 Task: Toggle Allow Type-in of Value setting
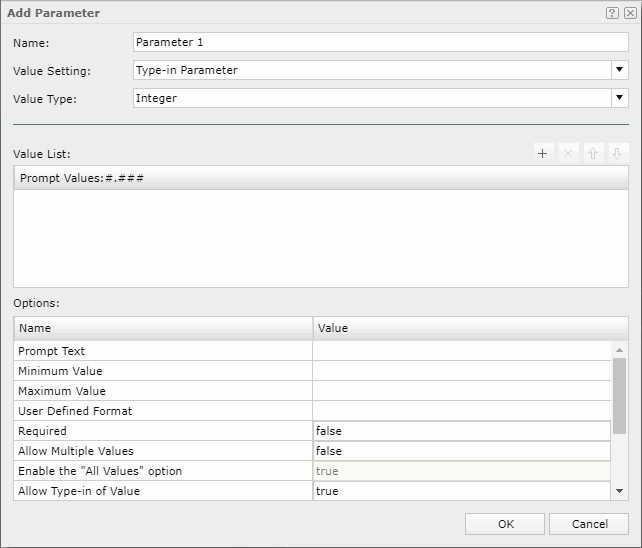461,491
